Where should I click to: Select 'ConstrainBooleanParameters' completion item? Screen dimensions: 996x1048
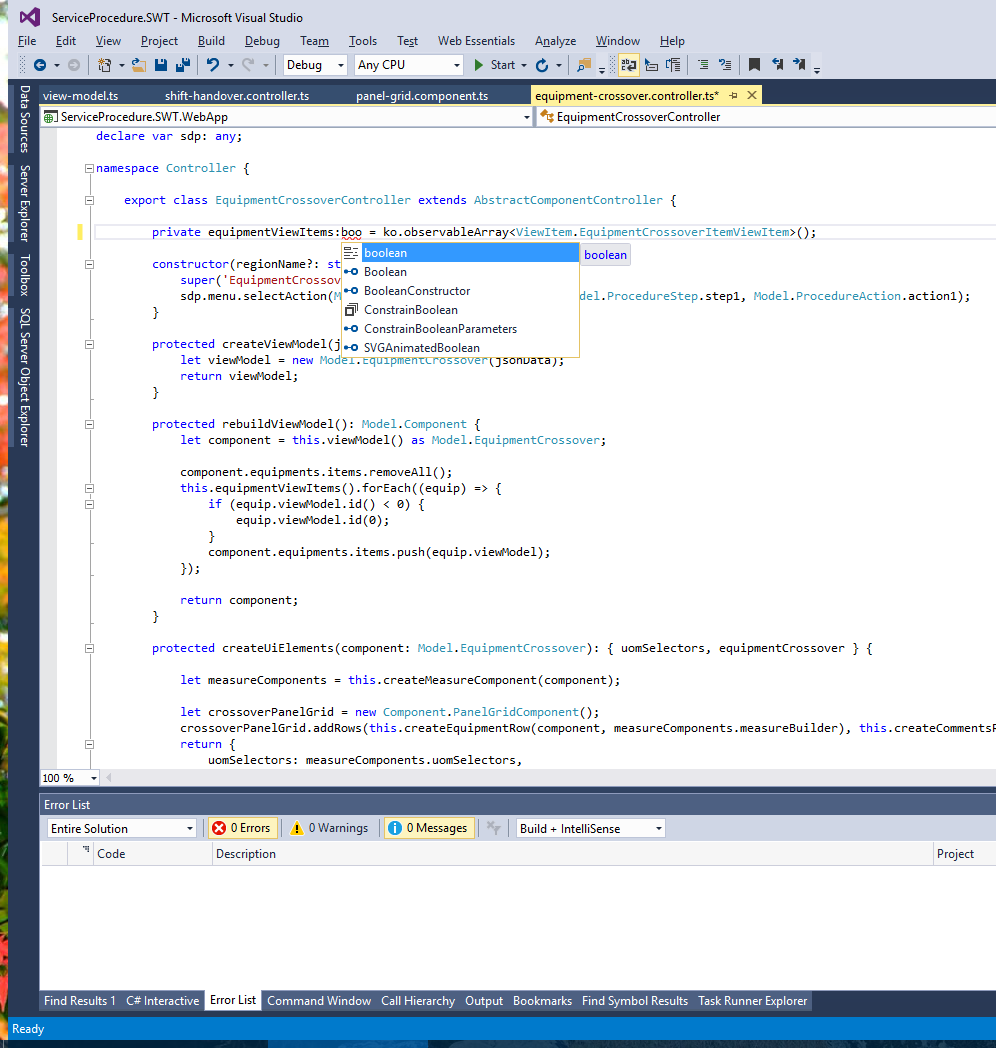[460, 329]
